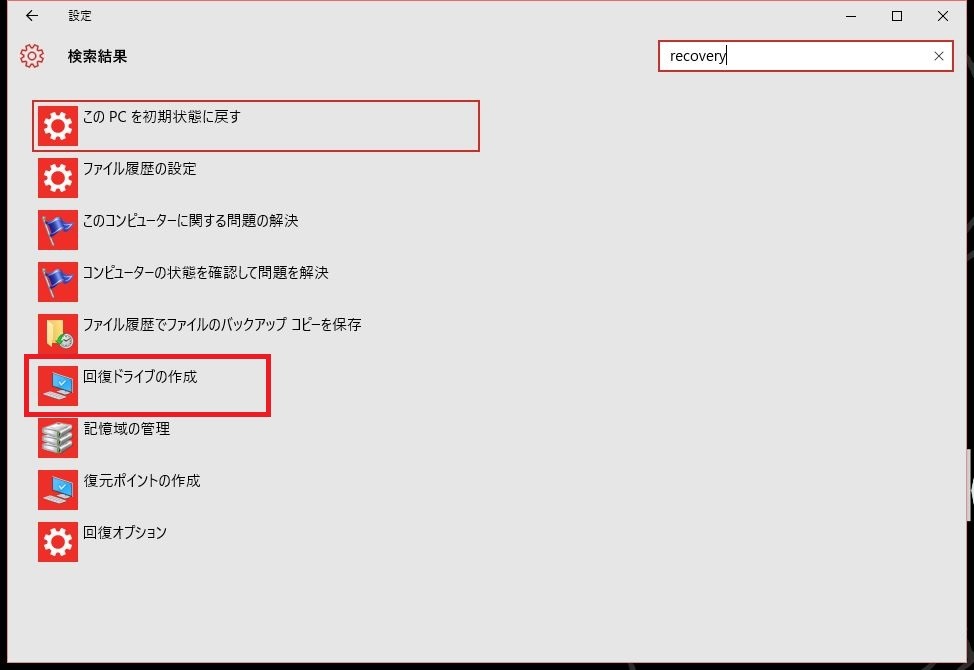This screenshot has width=974, height=670.
Task: Open 復元ポイントの作成 result
Action: tap(142, 481)
